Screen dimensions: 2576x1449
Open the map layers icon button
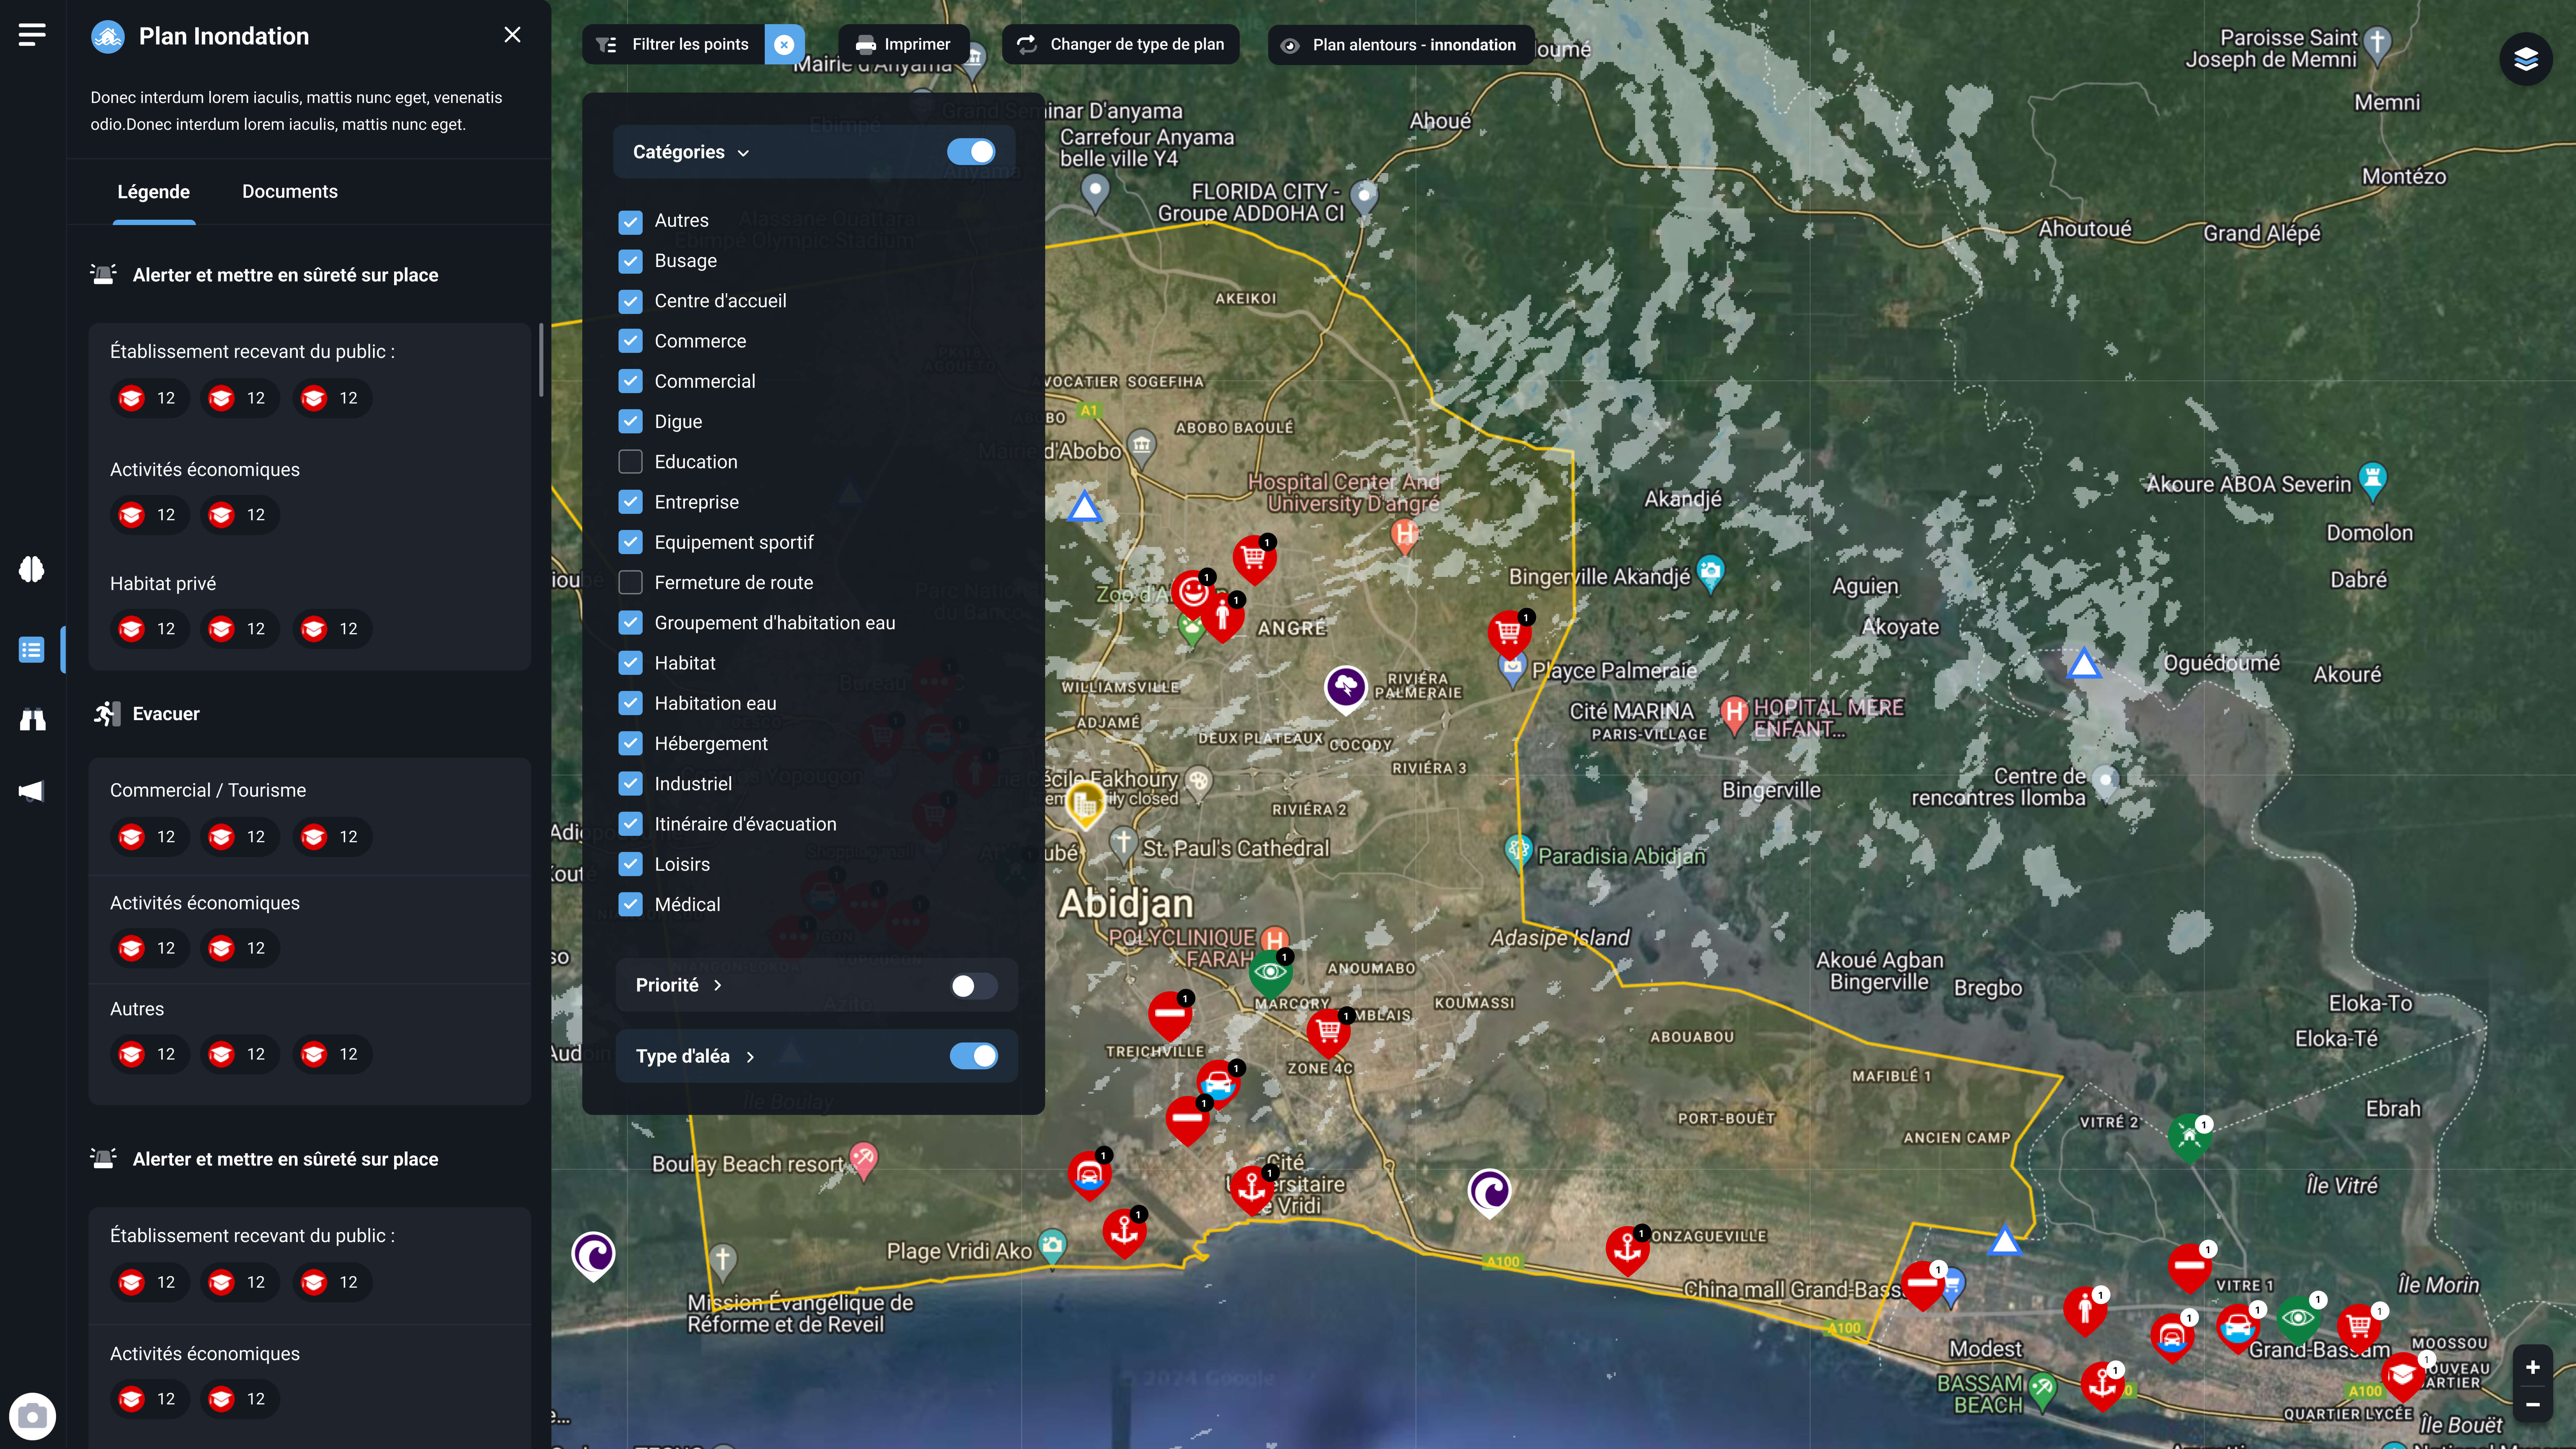click(2526, 59)
